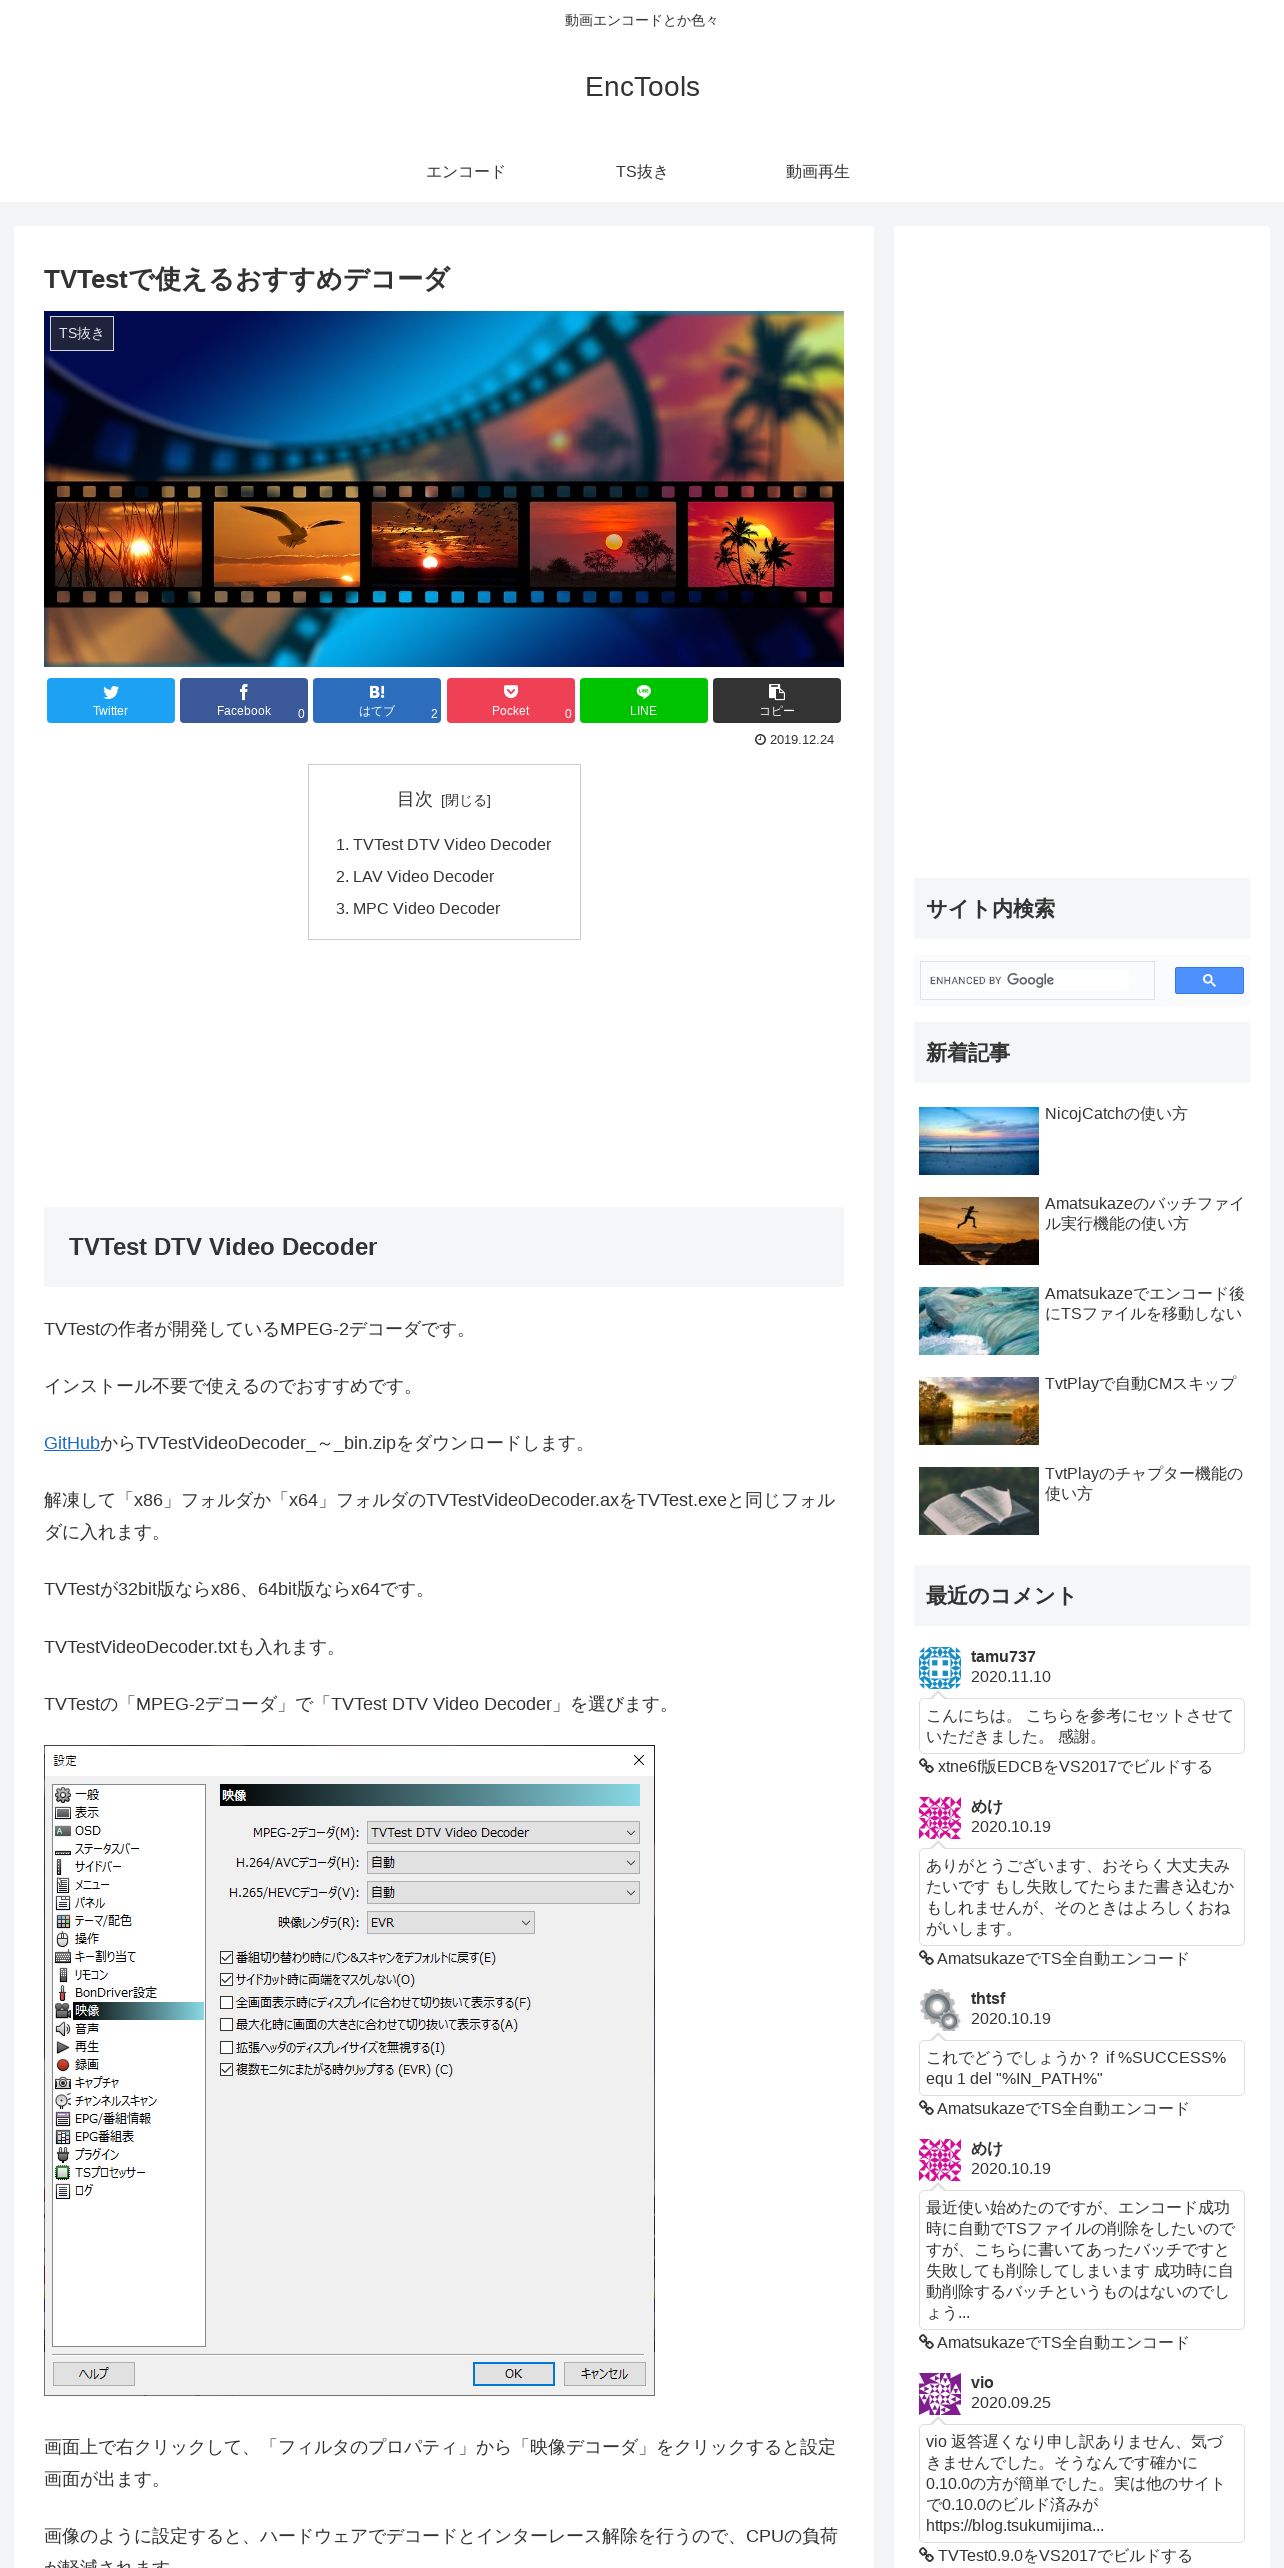Click the テーマ/配色 palette icon in settings
Image resolution: width=1284 pixels, height=2568 pixels.
(63, 1920)
